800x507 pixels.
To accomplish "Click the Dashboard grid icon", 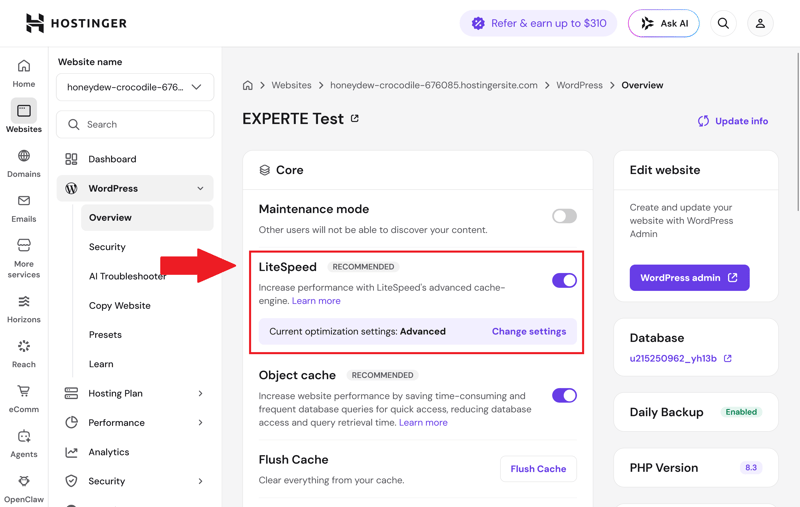I will point(71,159).
